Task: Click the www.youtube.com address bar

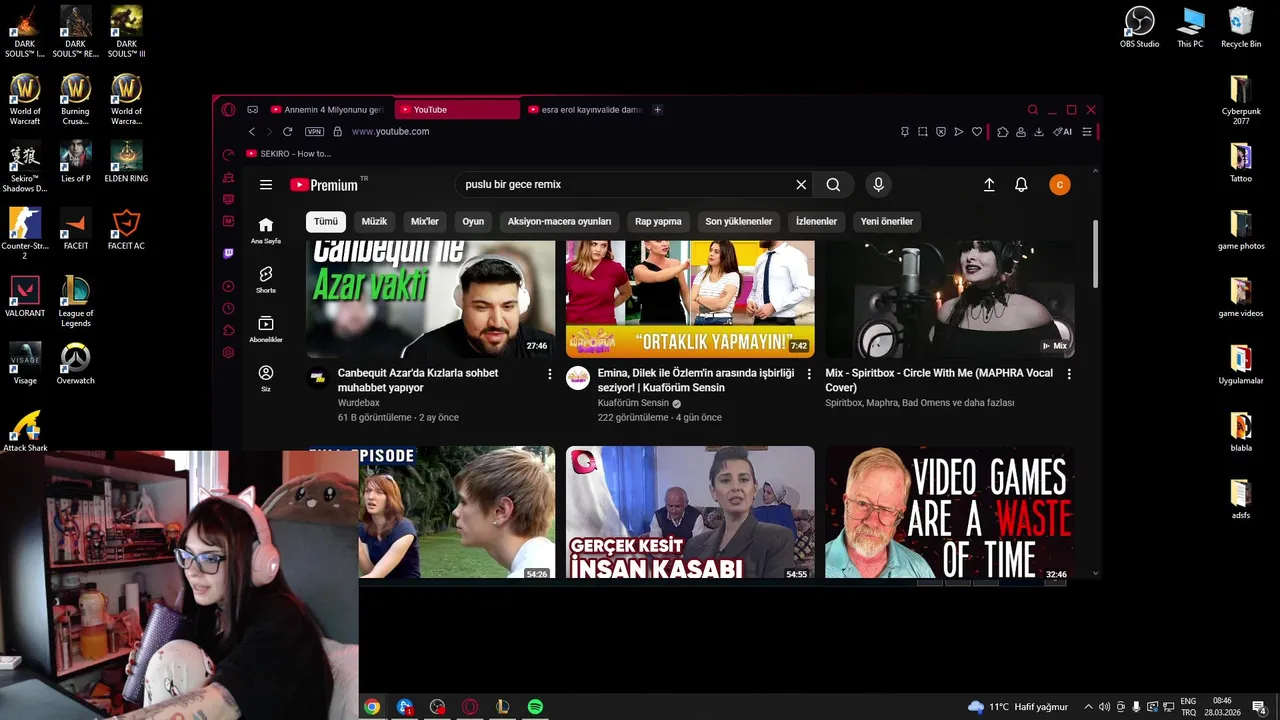Action: pos(390,132)
